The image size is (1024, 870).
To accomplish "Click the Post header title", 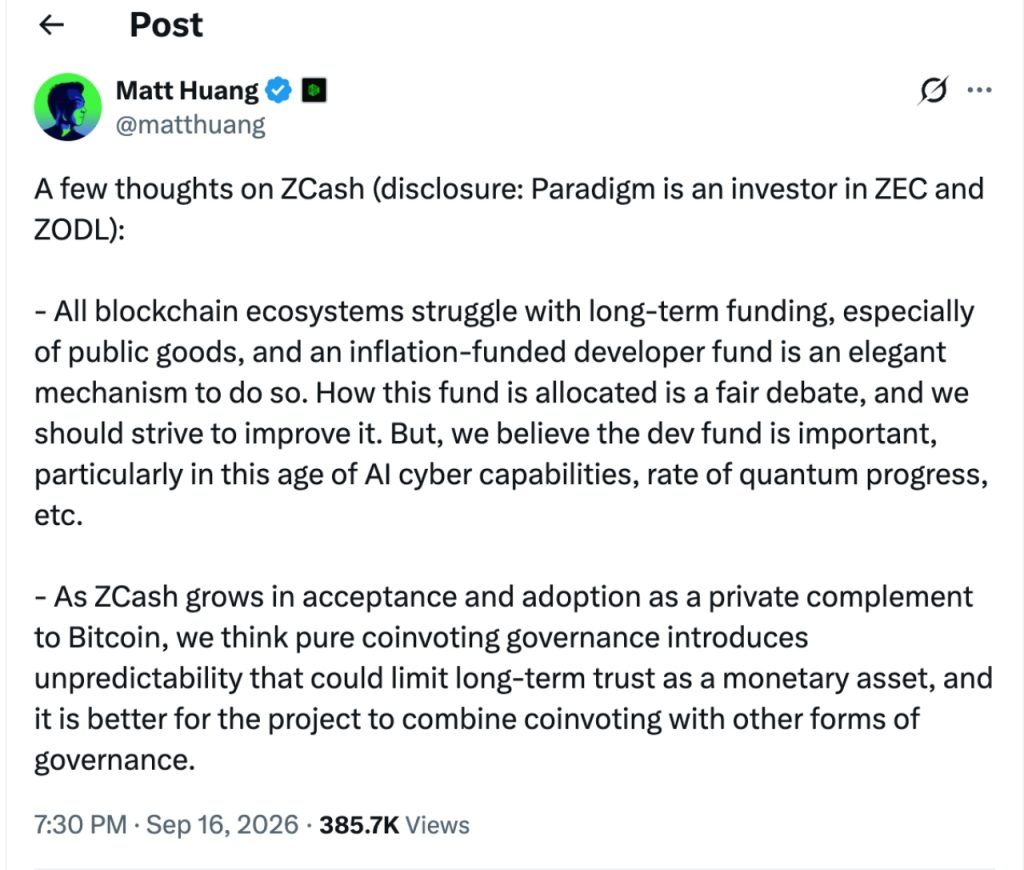I will (166, 25).
